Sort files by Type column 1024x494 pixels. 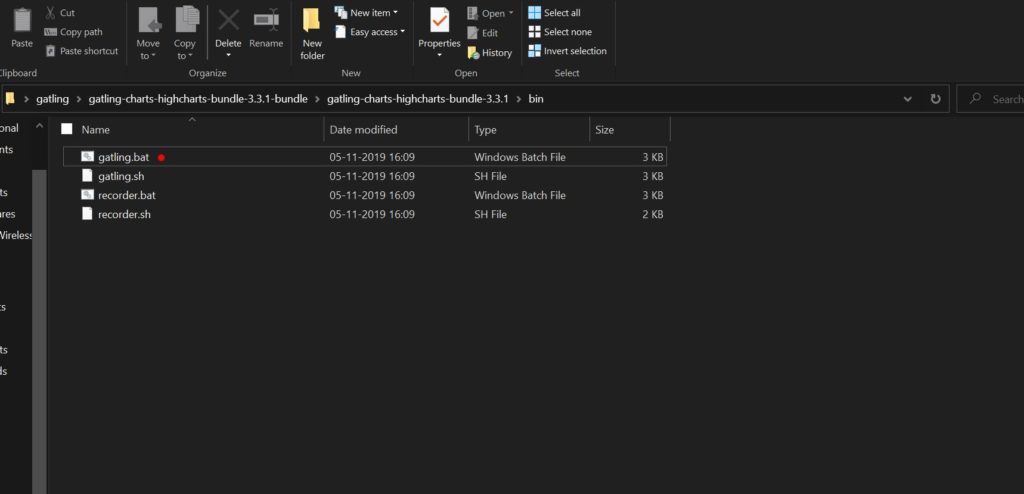click(485, 130)
